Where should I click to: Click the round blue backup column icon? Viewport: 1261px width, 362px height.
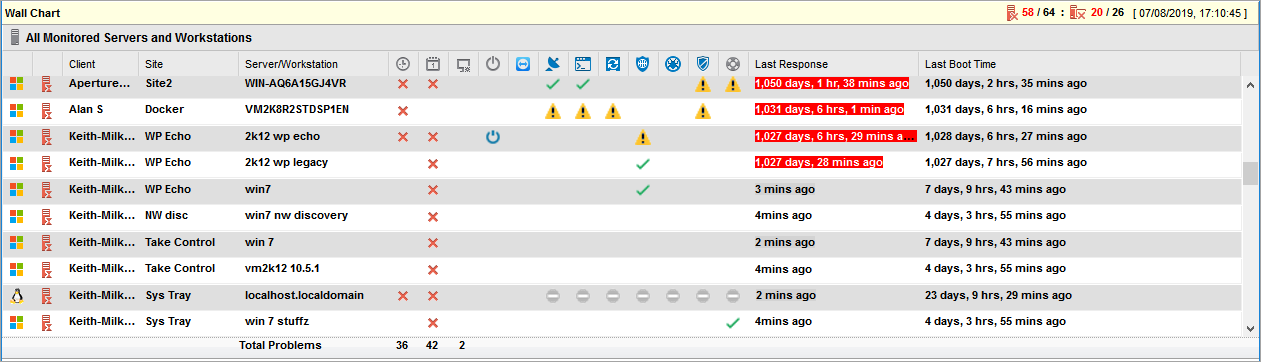[x=673, y=64]
